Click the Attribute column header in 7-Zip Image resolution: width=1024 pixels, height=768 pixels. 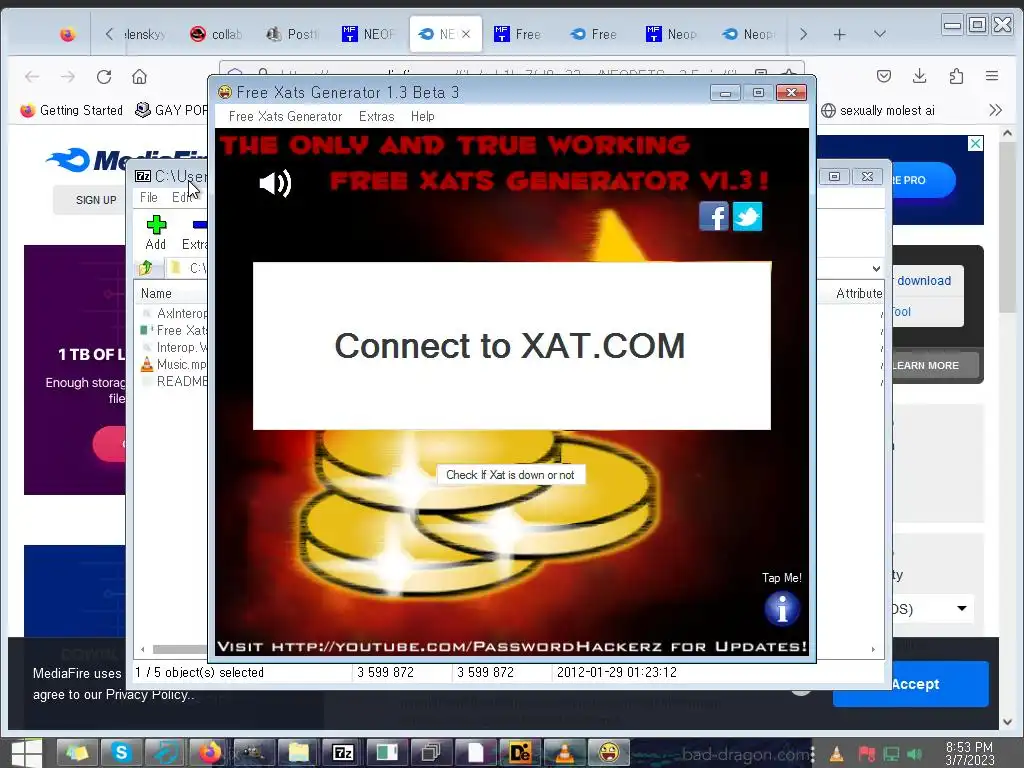click(x=859, y=294)
